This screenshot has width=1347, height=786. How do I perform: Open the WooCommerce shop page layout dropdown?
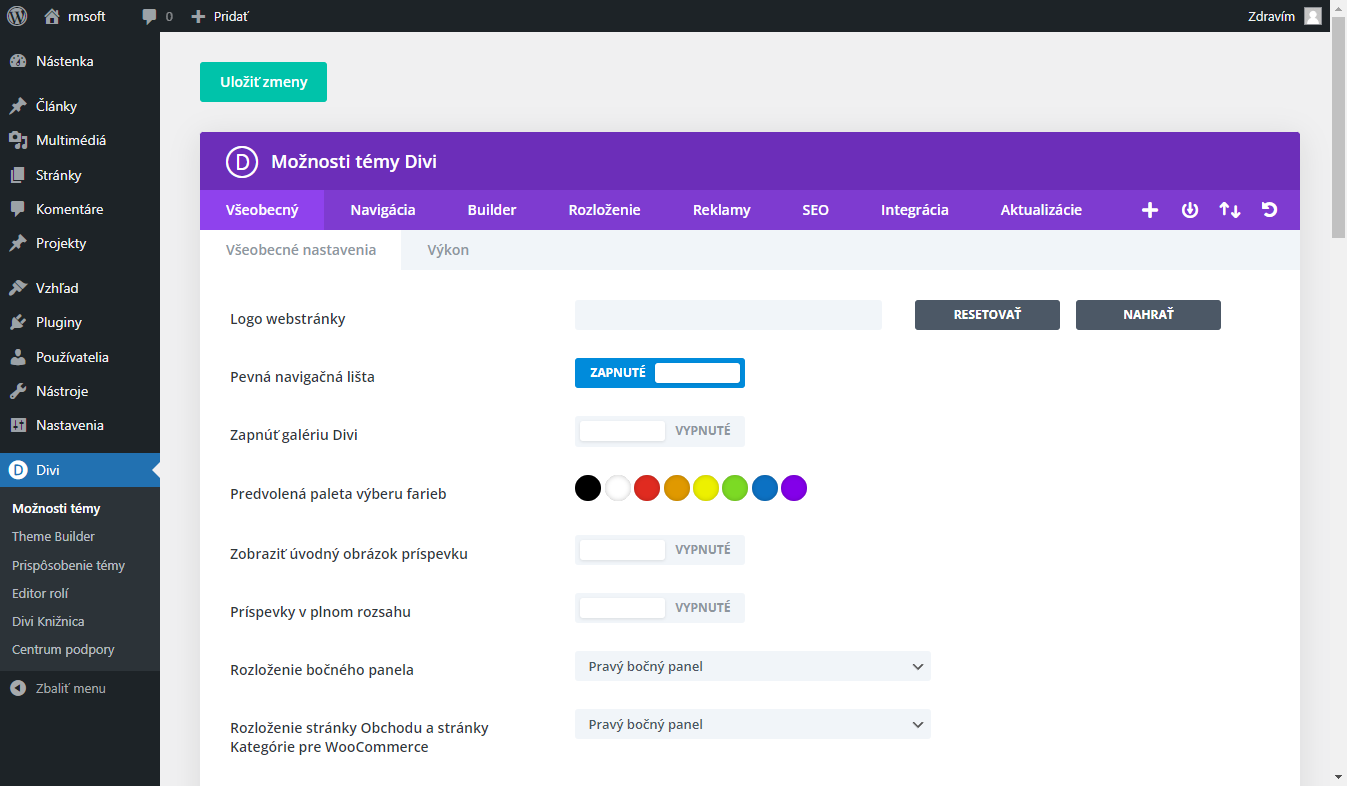(x=753, y=724)
